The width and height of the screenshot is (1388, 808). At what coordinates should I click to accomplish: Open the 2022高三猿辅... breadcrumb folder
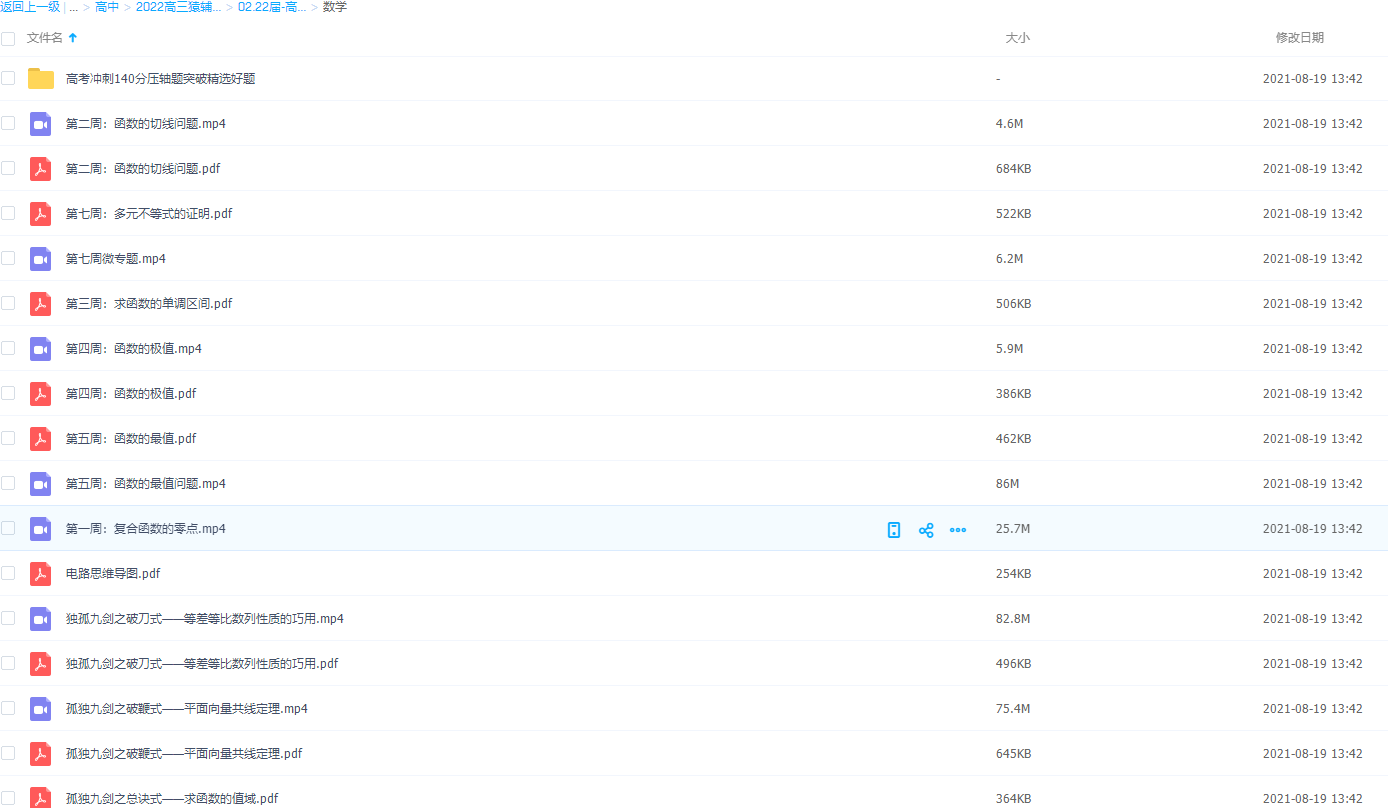pos(178,7)
